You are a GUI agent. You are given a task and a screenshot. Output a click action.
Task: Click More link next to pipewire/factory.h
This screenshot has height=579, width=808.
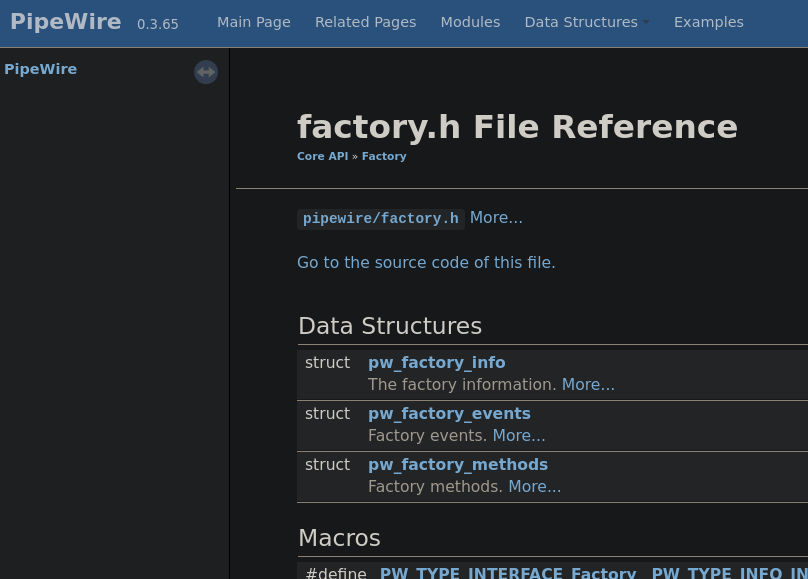tap(496, 218)
